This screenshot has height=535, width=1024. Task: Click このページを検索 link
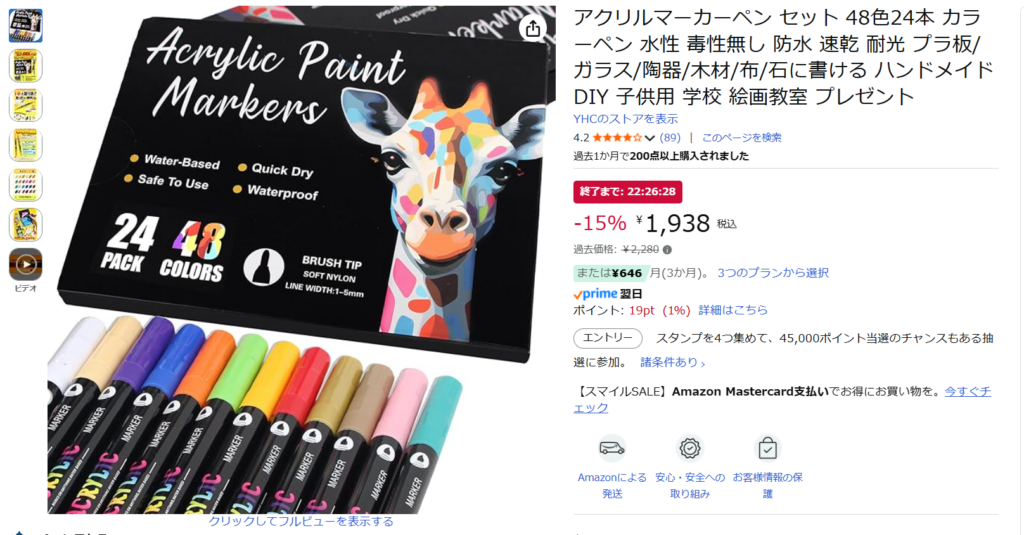click(x=741, y=138)
